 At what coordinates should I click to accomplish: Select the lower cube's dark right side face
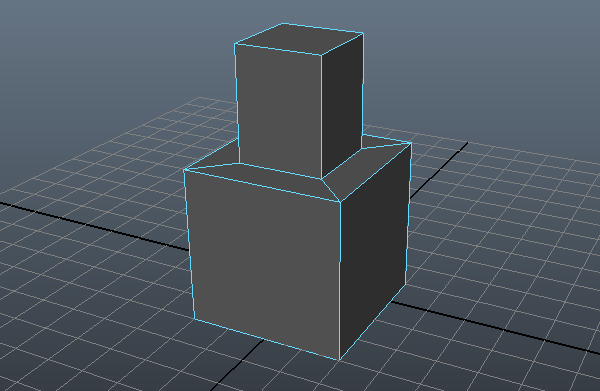click(x=374, y=249)
